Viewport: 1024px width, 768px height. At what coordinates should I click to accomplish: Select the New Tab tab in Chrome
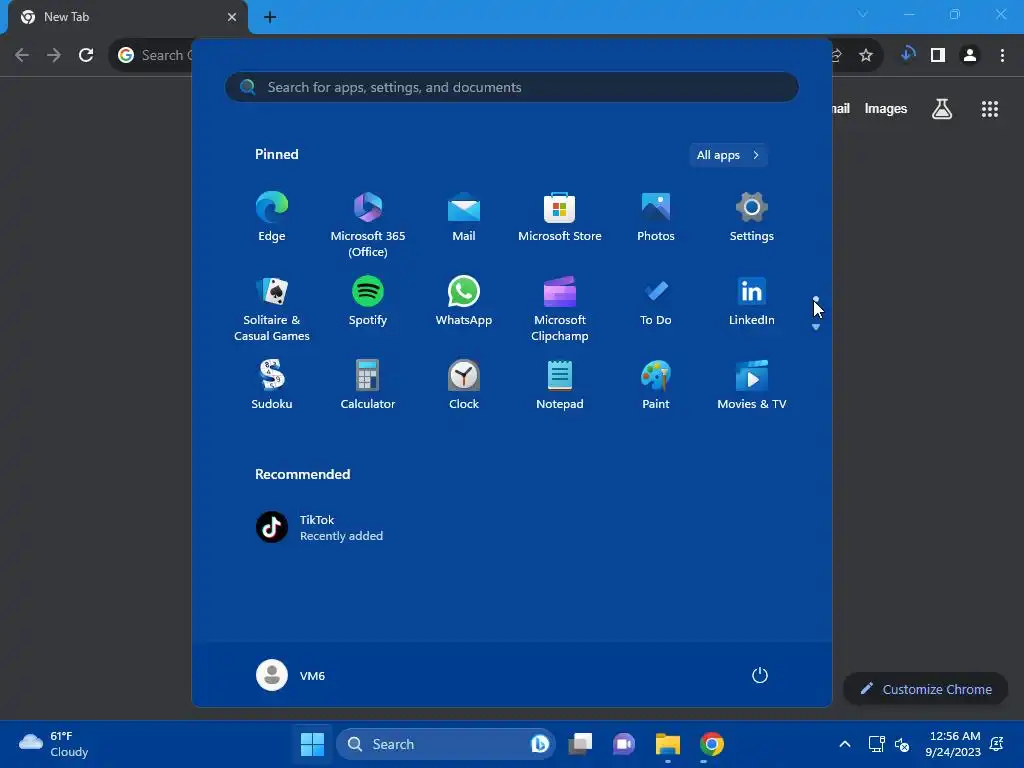point(127,17)
